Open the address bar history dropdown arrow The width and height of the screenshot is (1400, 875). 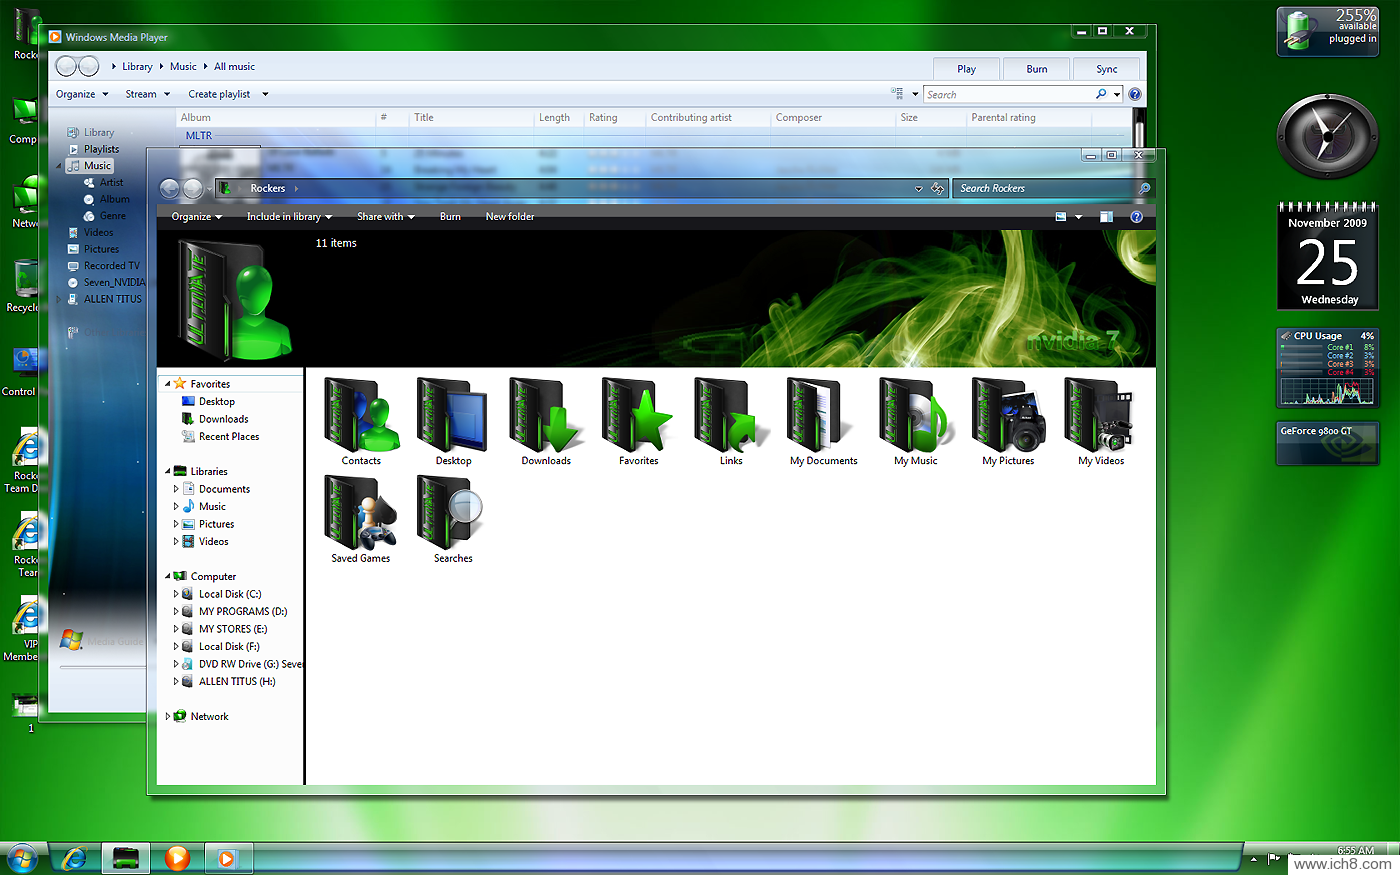tap(919, 188)
